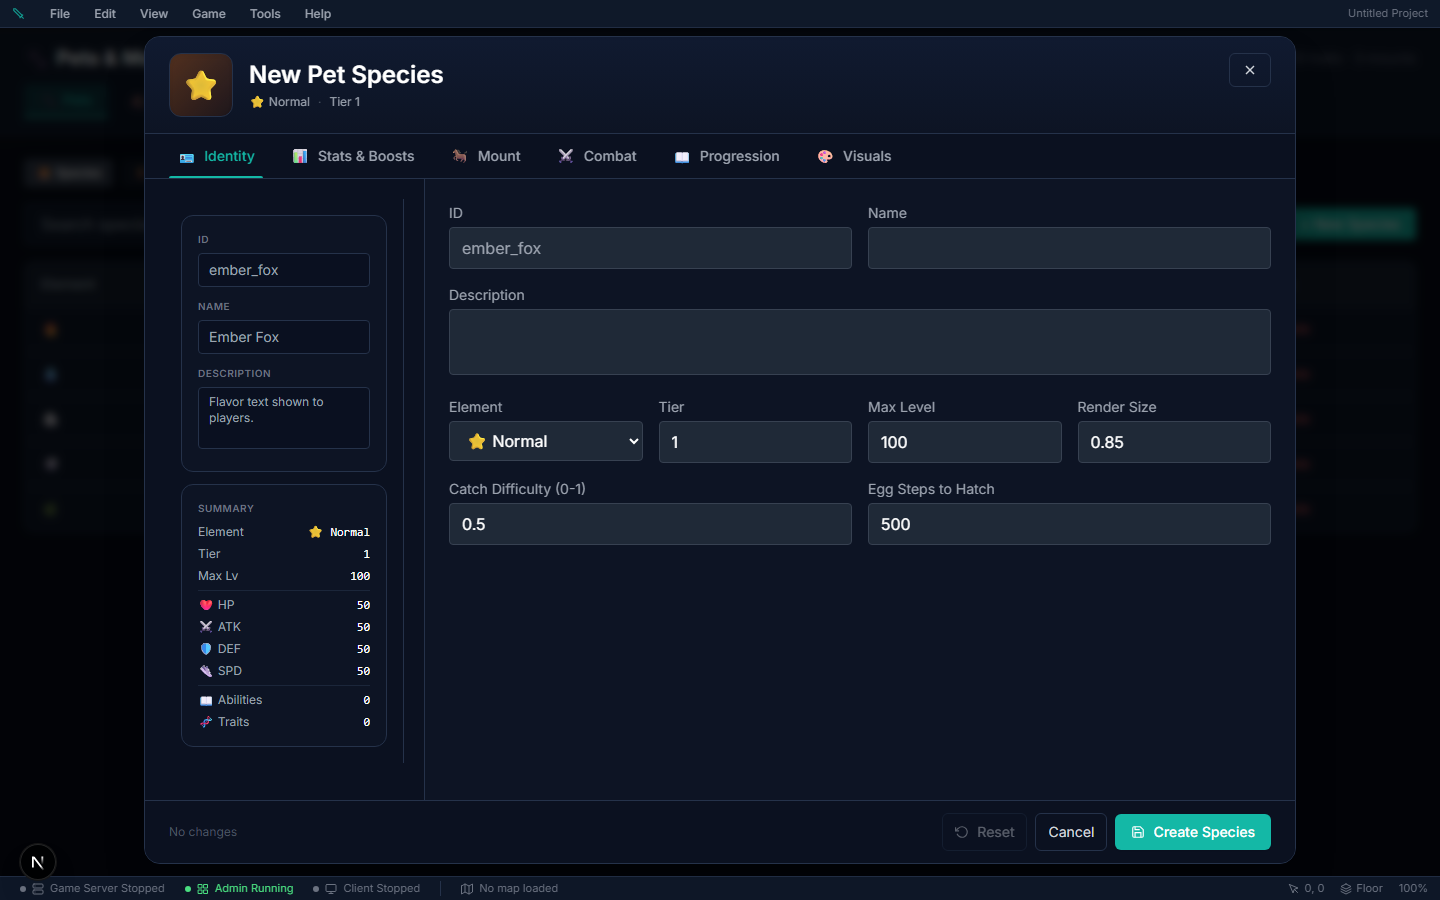Viewport: 1440px width, 900px height.
Task: Click the large star species icon
Action: (201, 85)
